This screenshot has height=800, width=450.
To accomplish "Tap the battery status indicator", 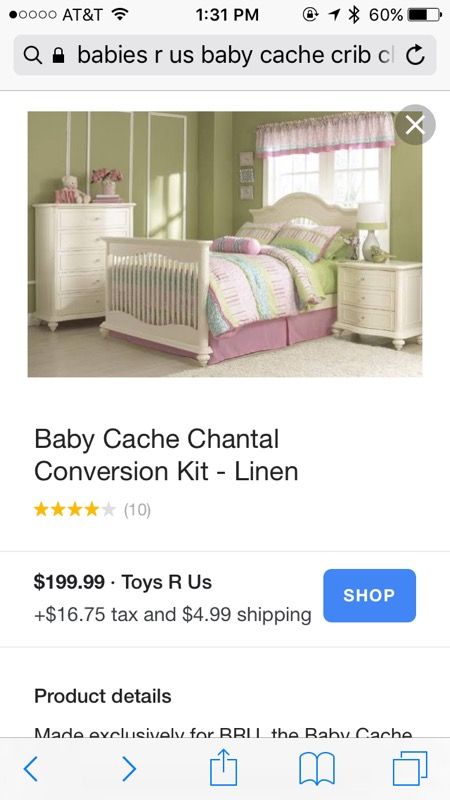I will [424, 15].
